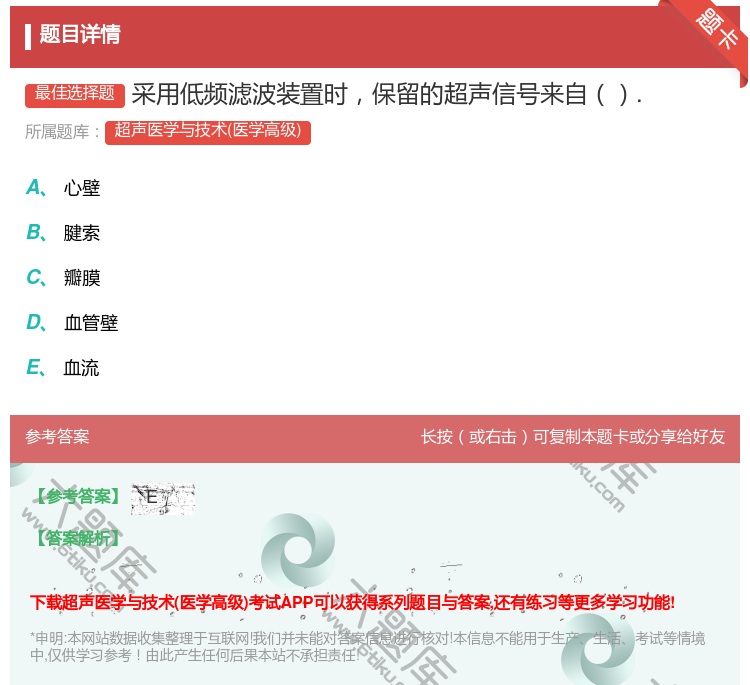Open the 超声医学与技术(医学高级) question bank tag

click(x=208, y=132)
